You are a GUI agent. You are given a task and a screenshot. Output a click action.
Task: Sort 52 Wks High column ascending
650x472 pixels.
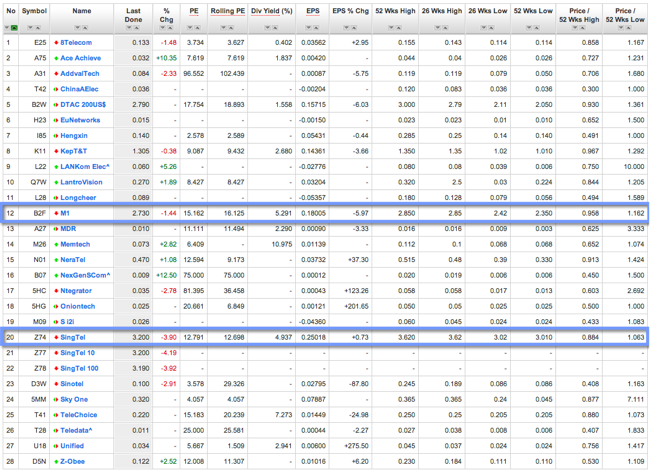(x=399, y=28)
